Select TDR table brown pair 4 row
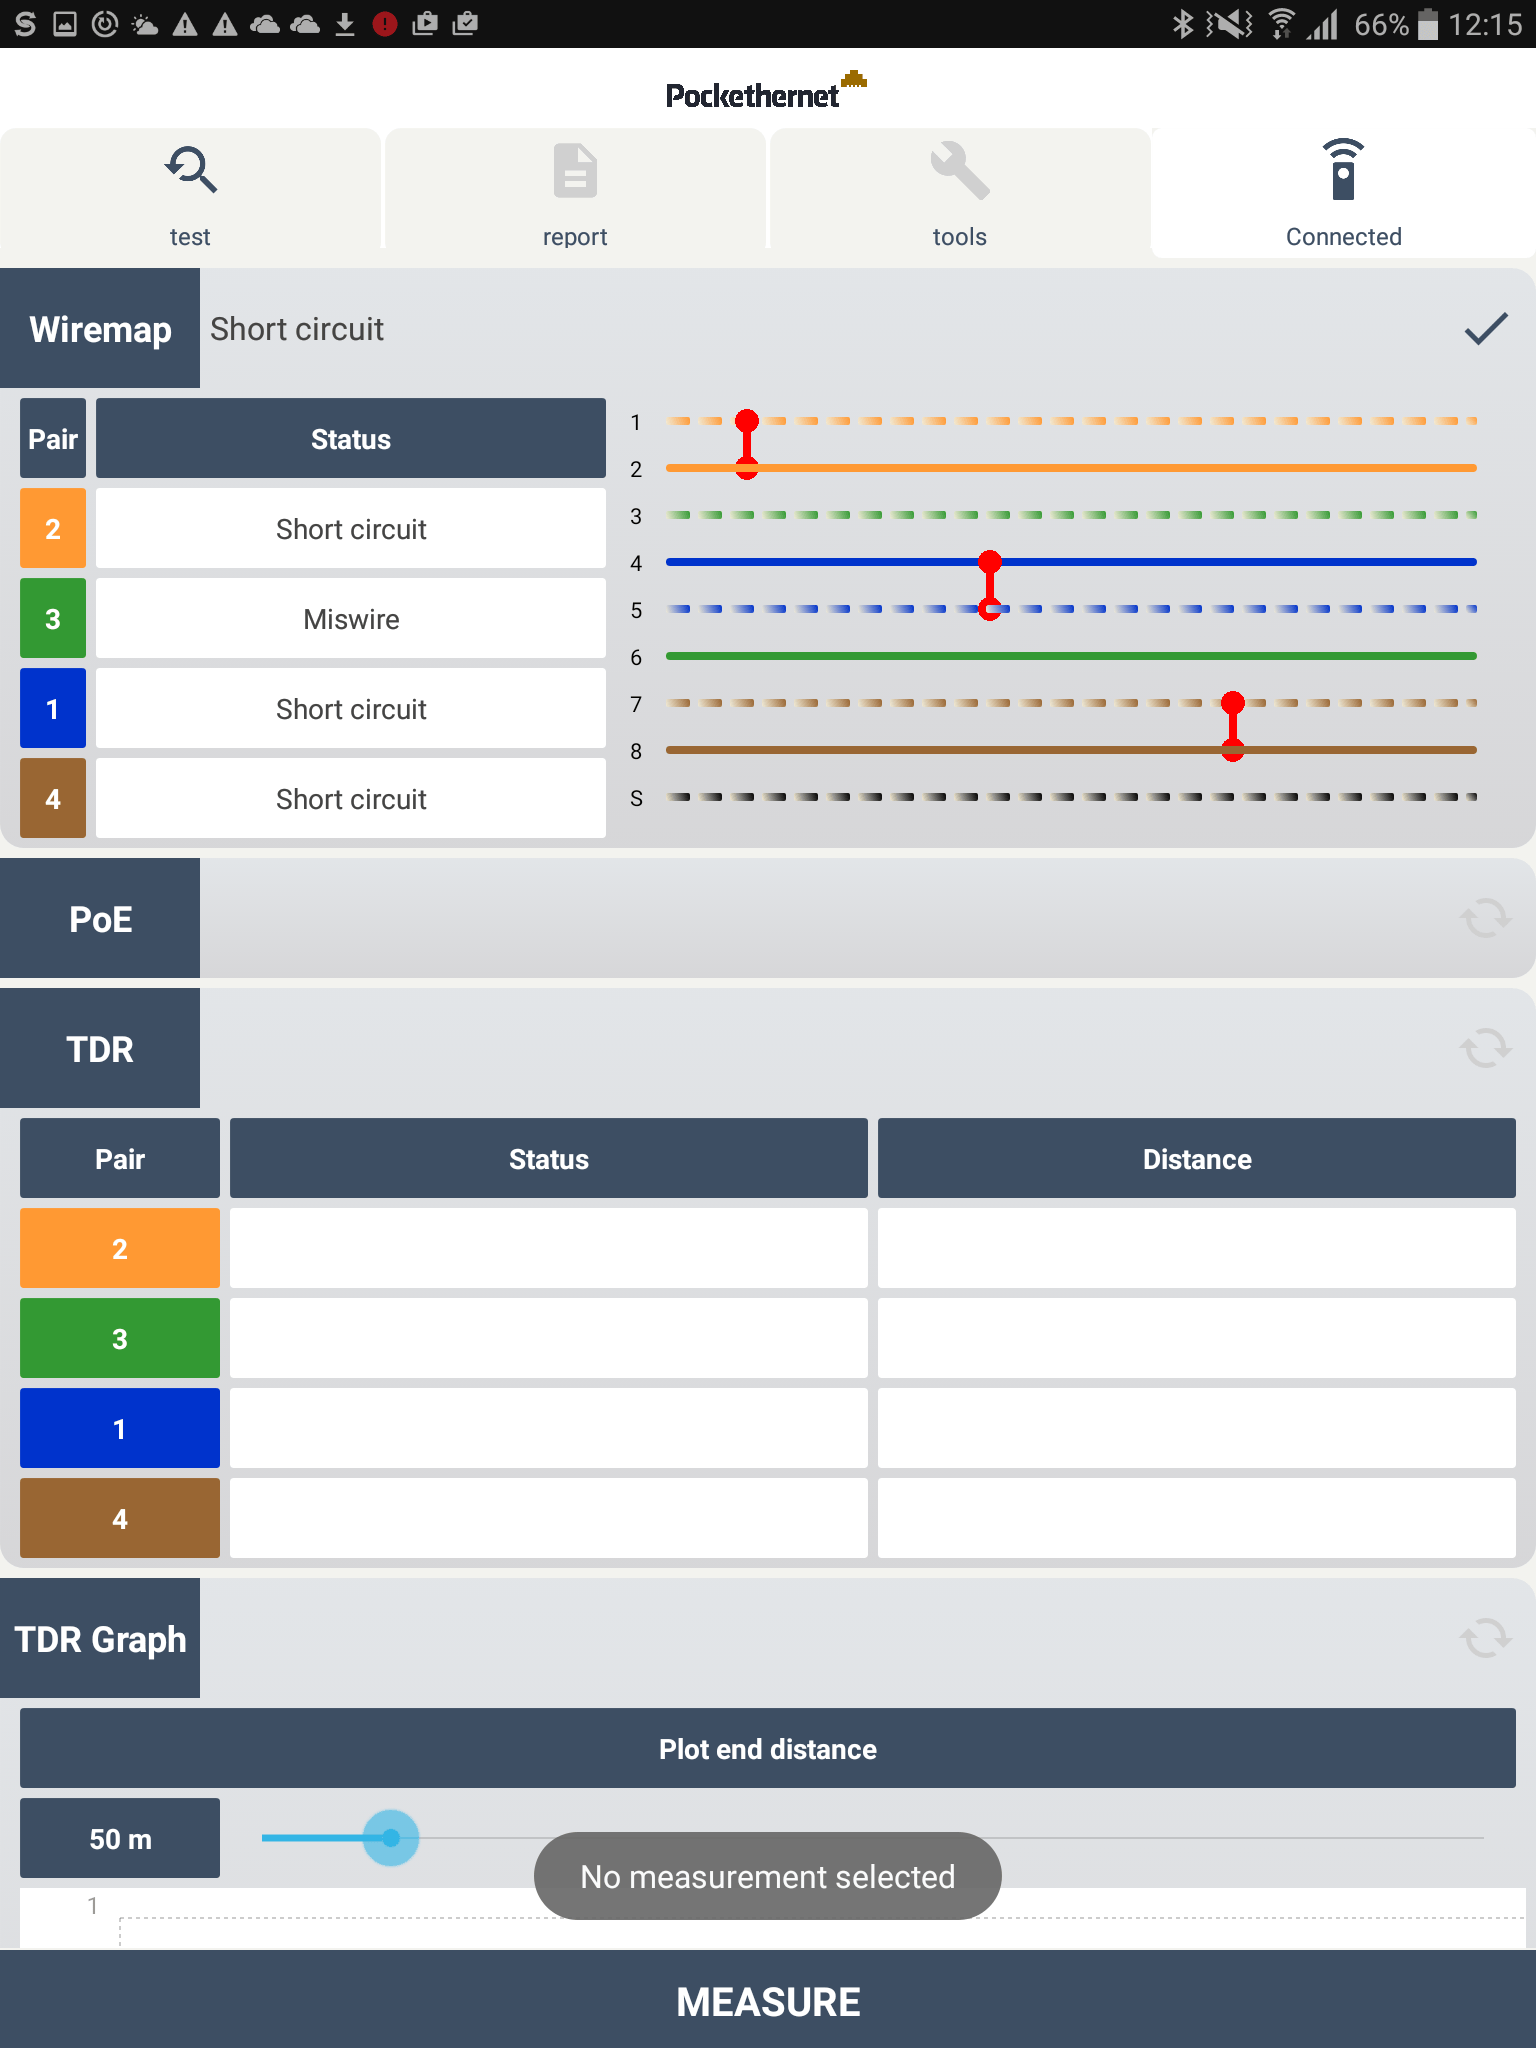Screen dimensions: 1536x2048 click(x=120, y=1518)
